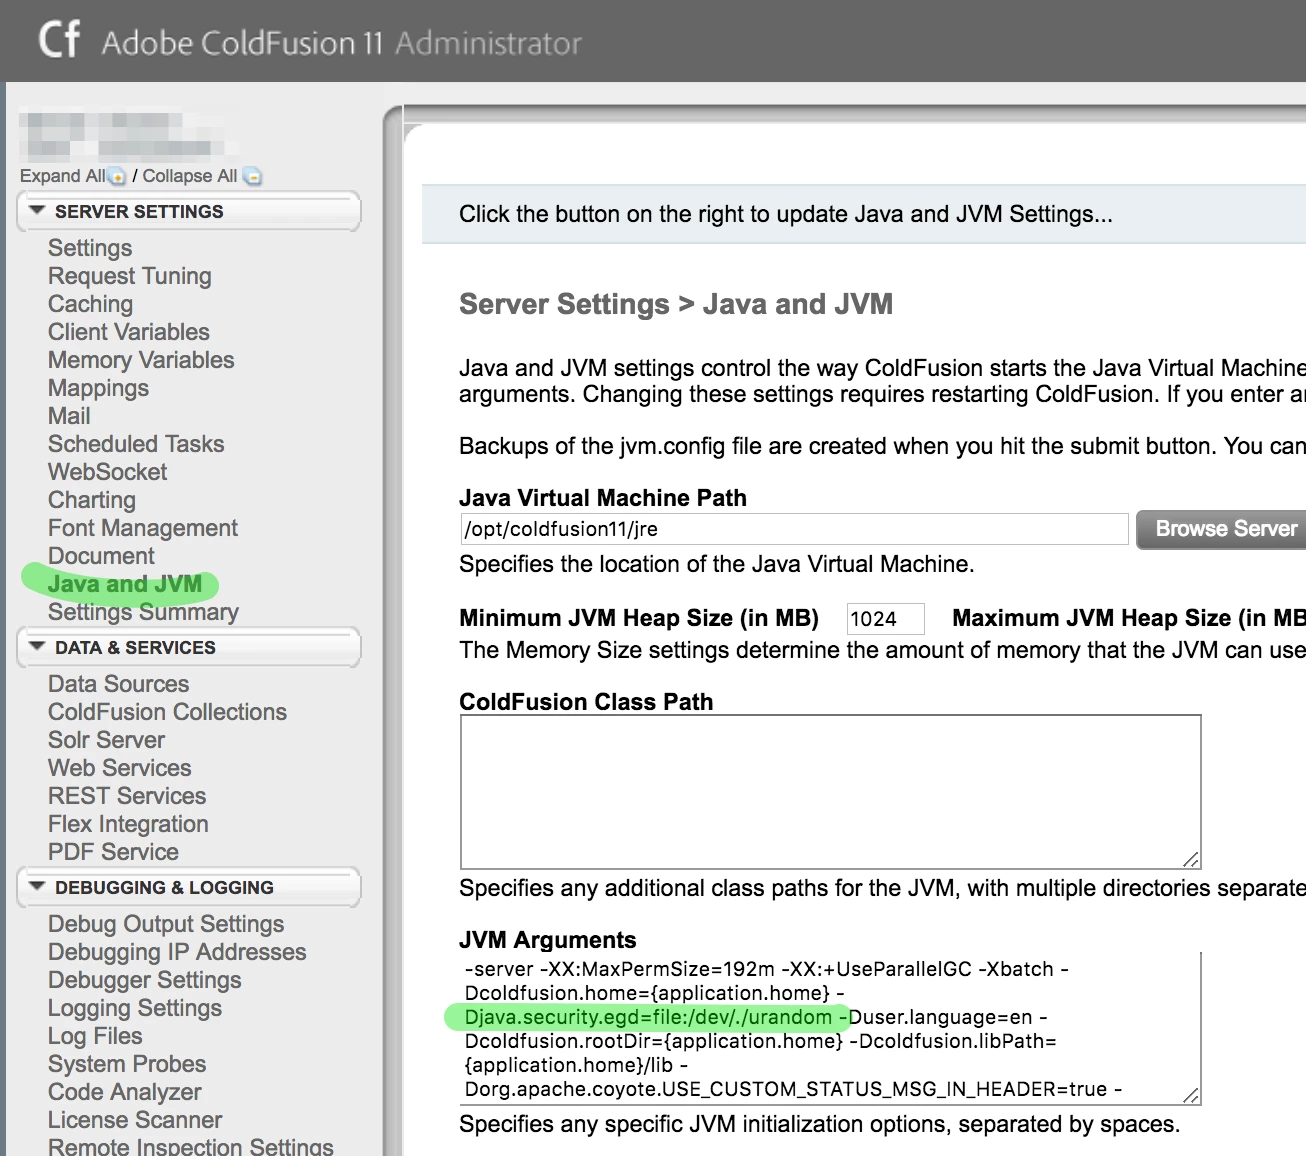Open Client Variables
1306x1156 pixels.
[x=129, y=332]
